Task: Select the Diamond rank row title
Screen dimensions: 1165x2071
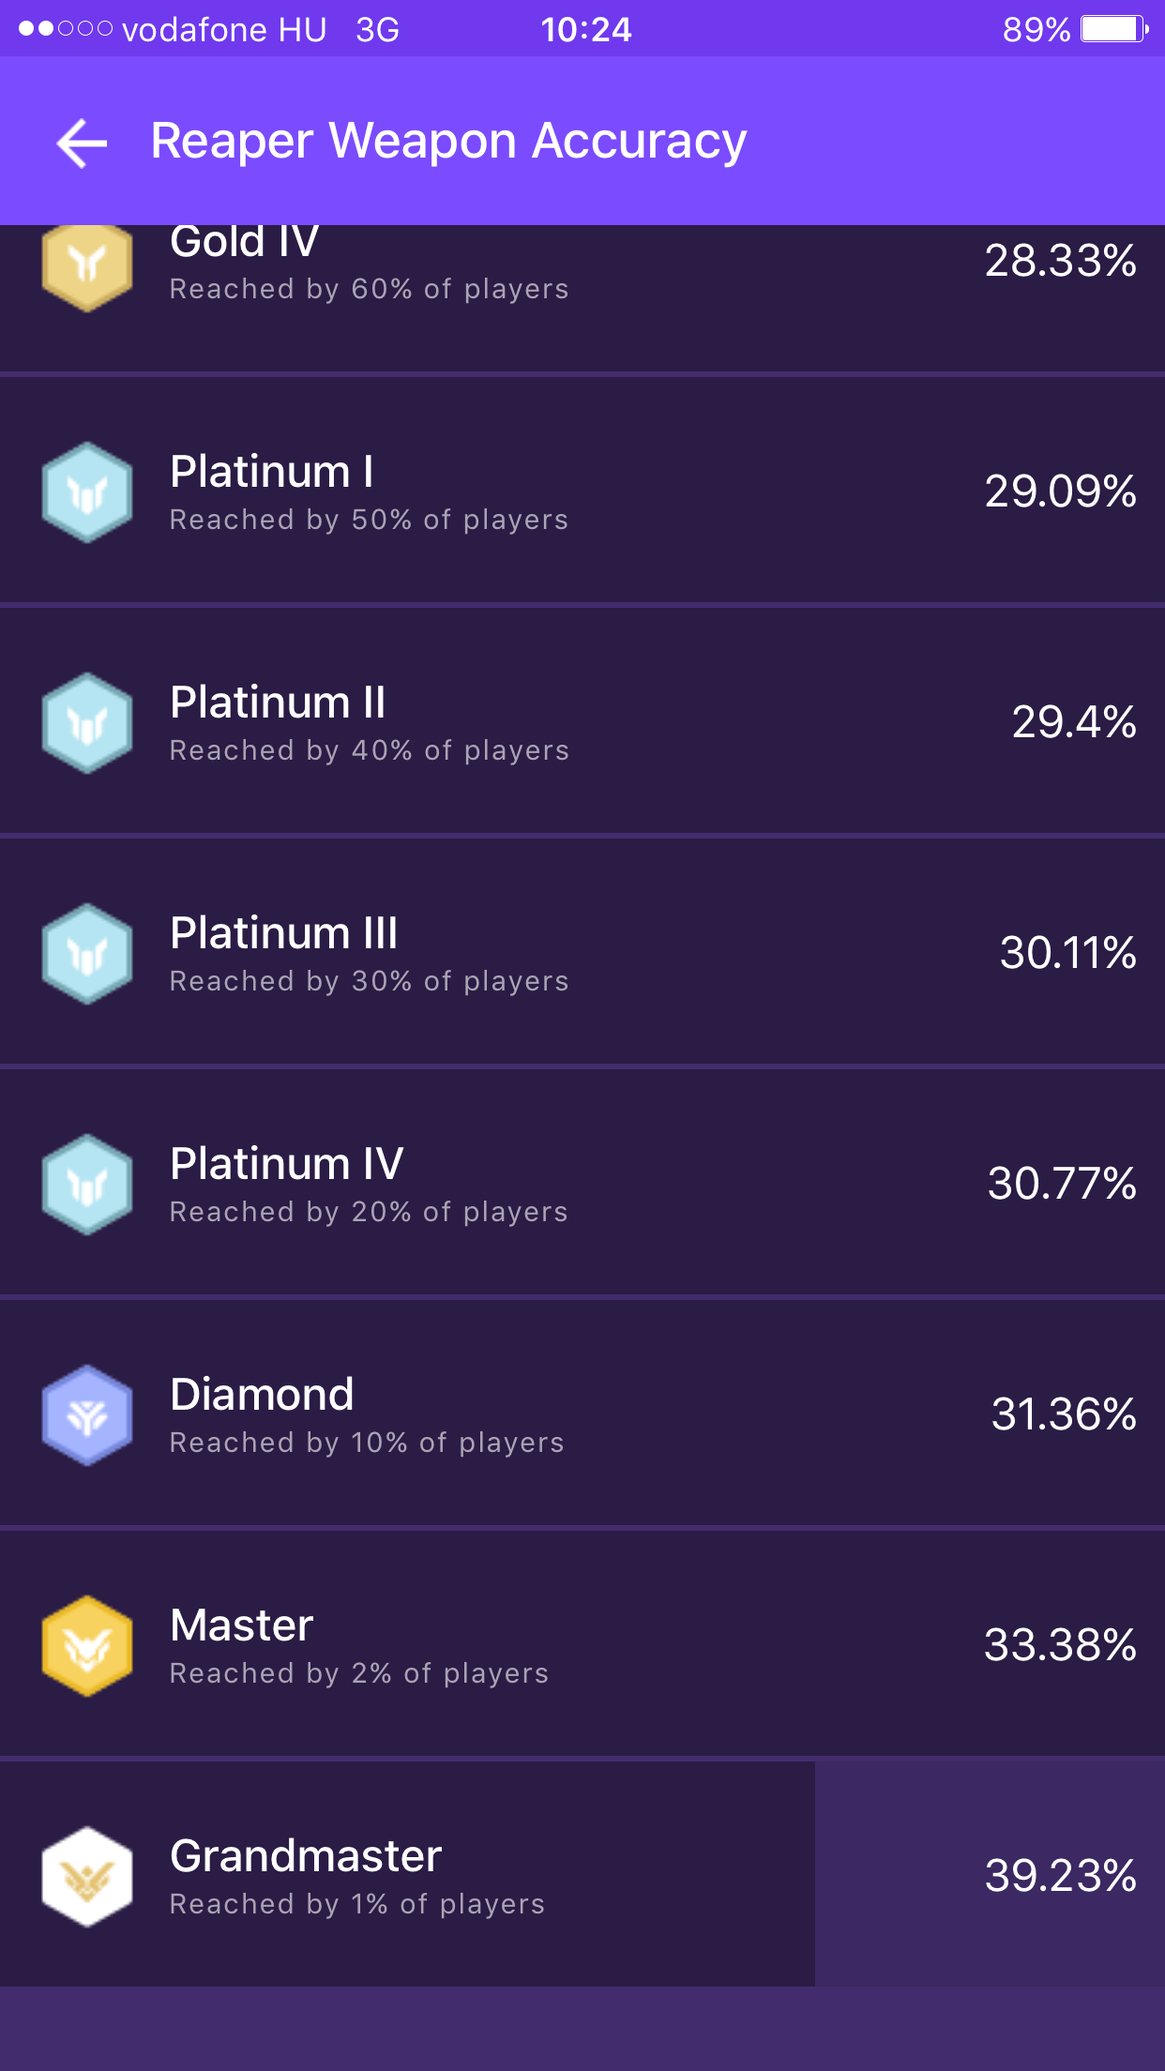Action: (x=262, y=1394)
